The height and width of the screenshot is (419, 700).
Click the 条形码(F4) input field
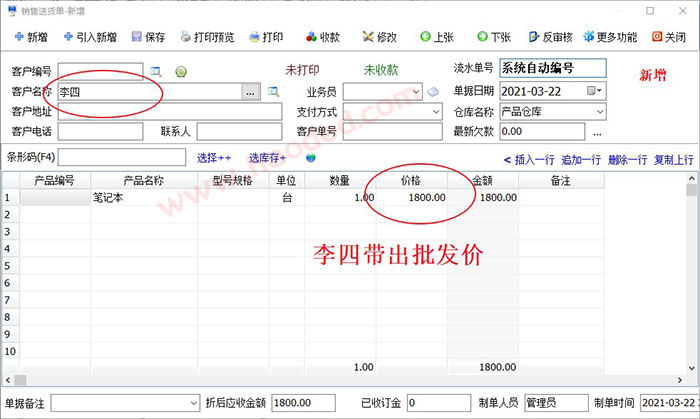(x=122, y=157)
